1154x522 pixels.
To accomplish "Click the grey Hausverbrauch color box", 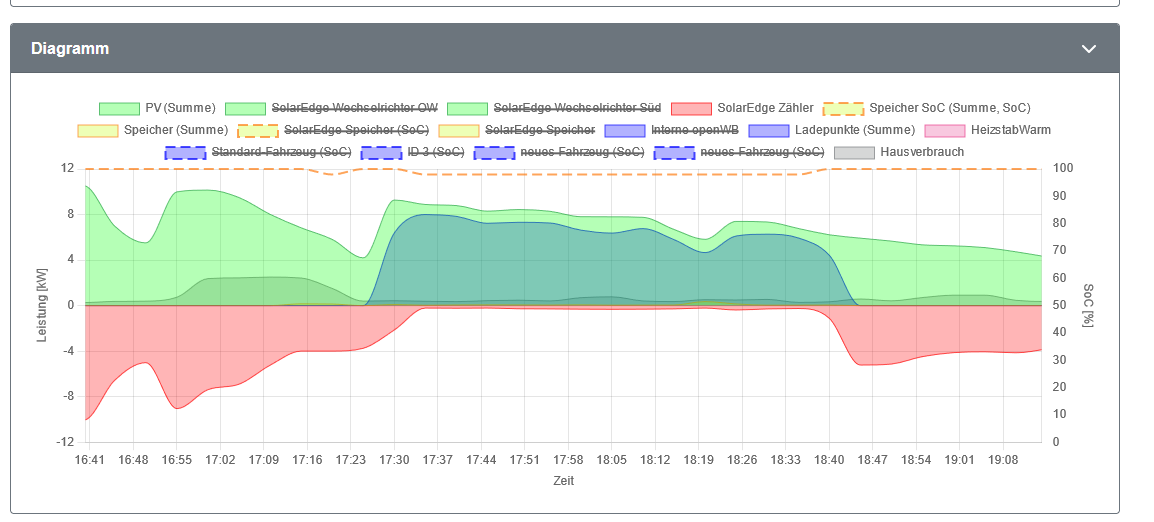I will point(854,152).
